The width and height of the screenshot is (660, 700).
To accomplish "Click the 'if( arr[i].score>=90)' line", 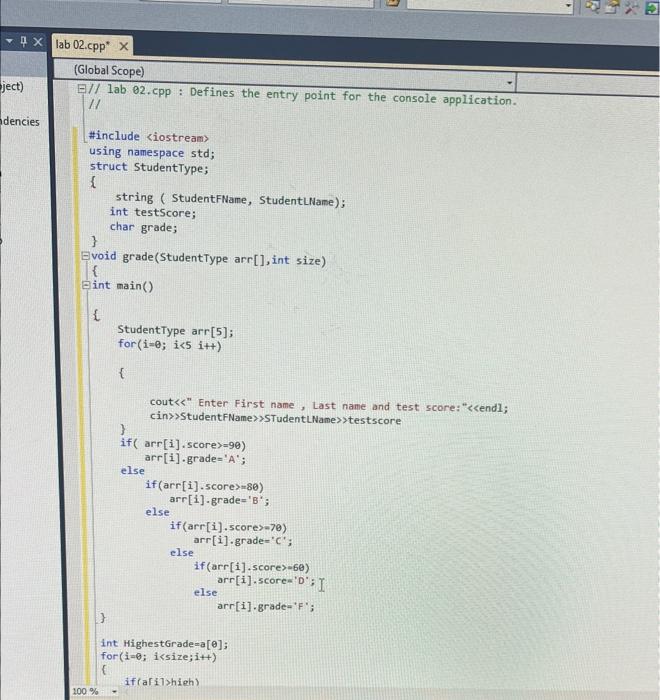I will 183,444.
